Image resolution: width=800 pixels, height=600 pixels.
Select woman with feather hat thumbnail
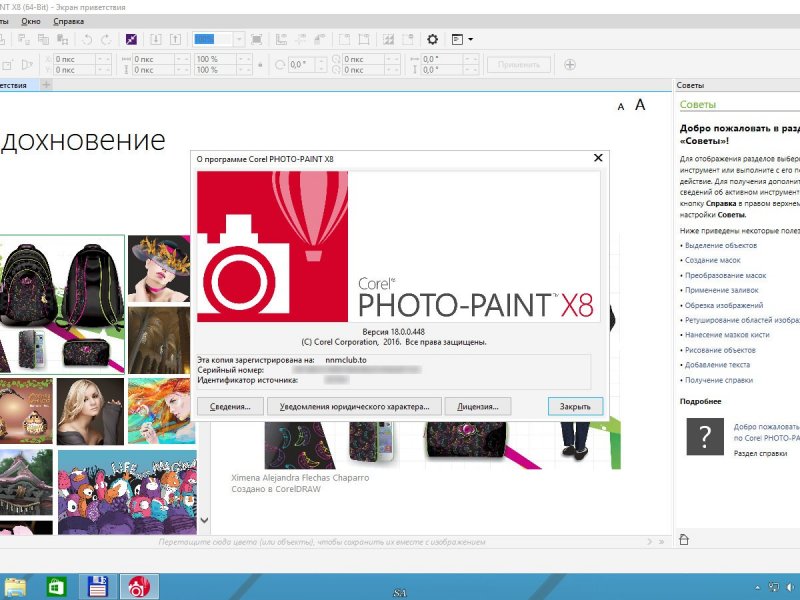159,269
